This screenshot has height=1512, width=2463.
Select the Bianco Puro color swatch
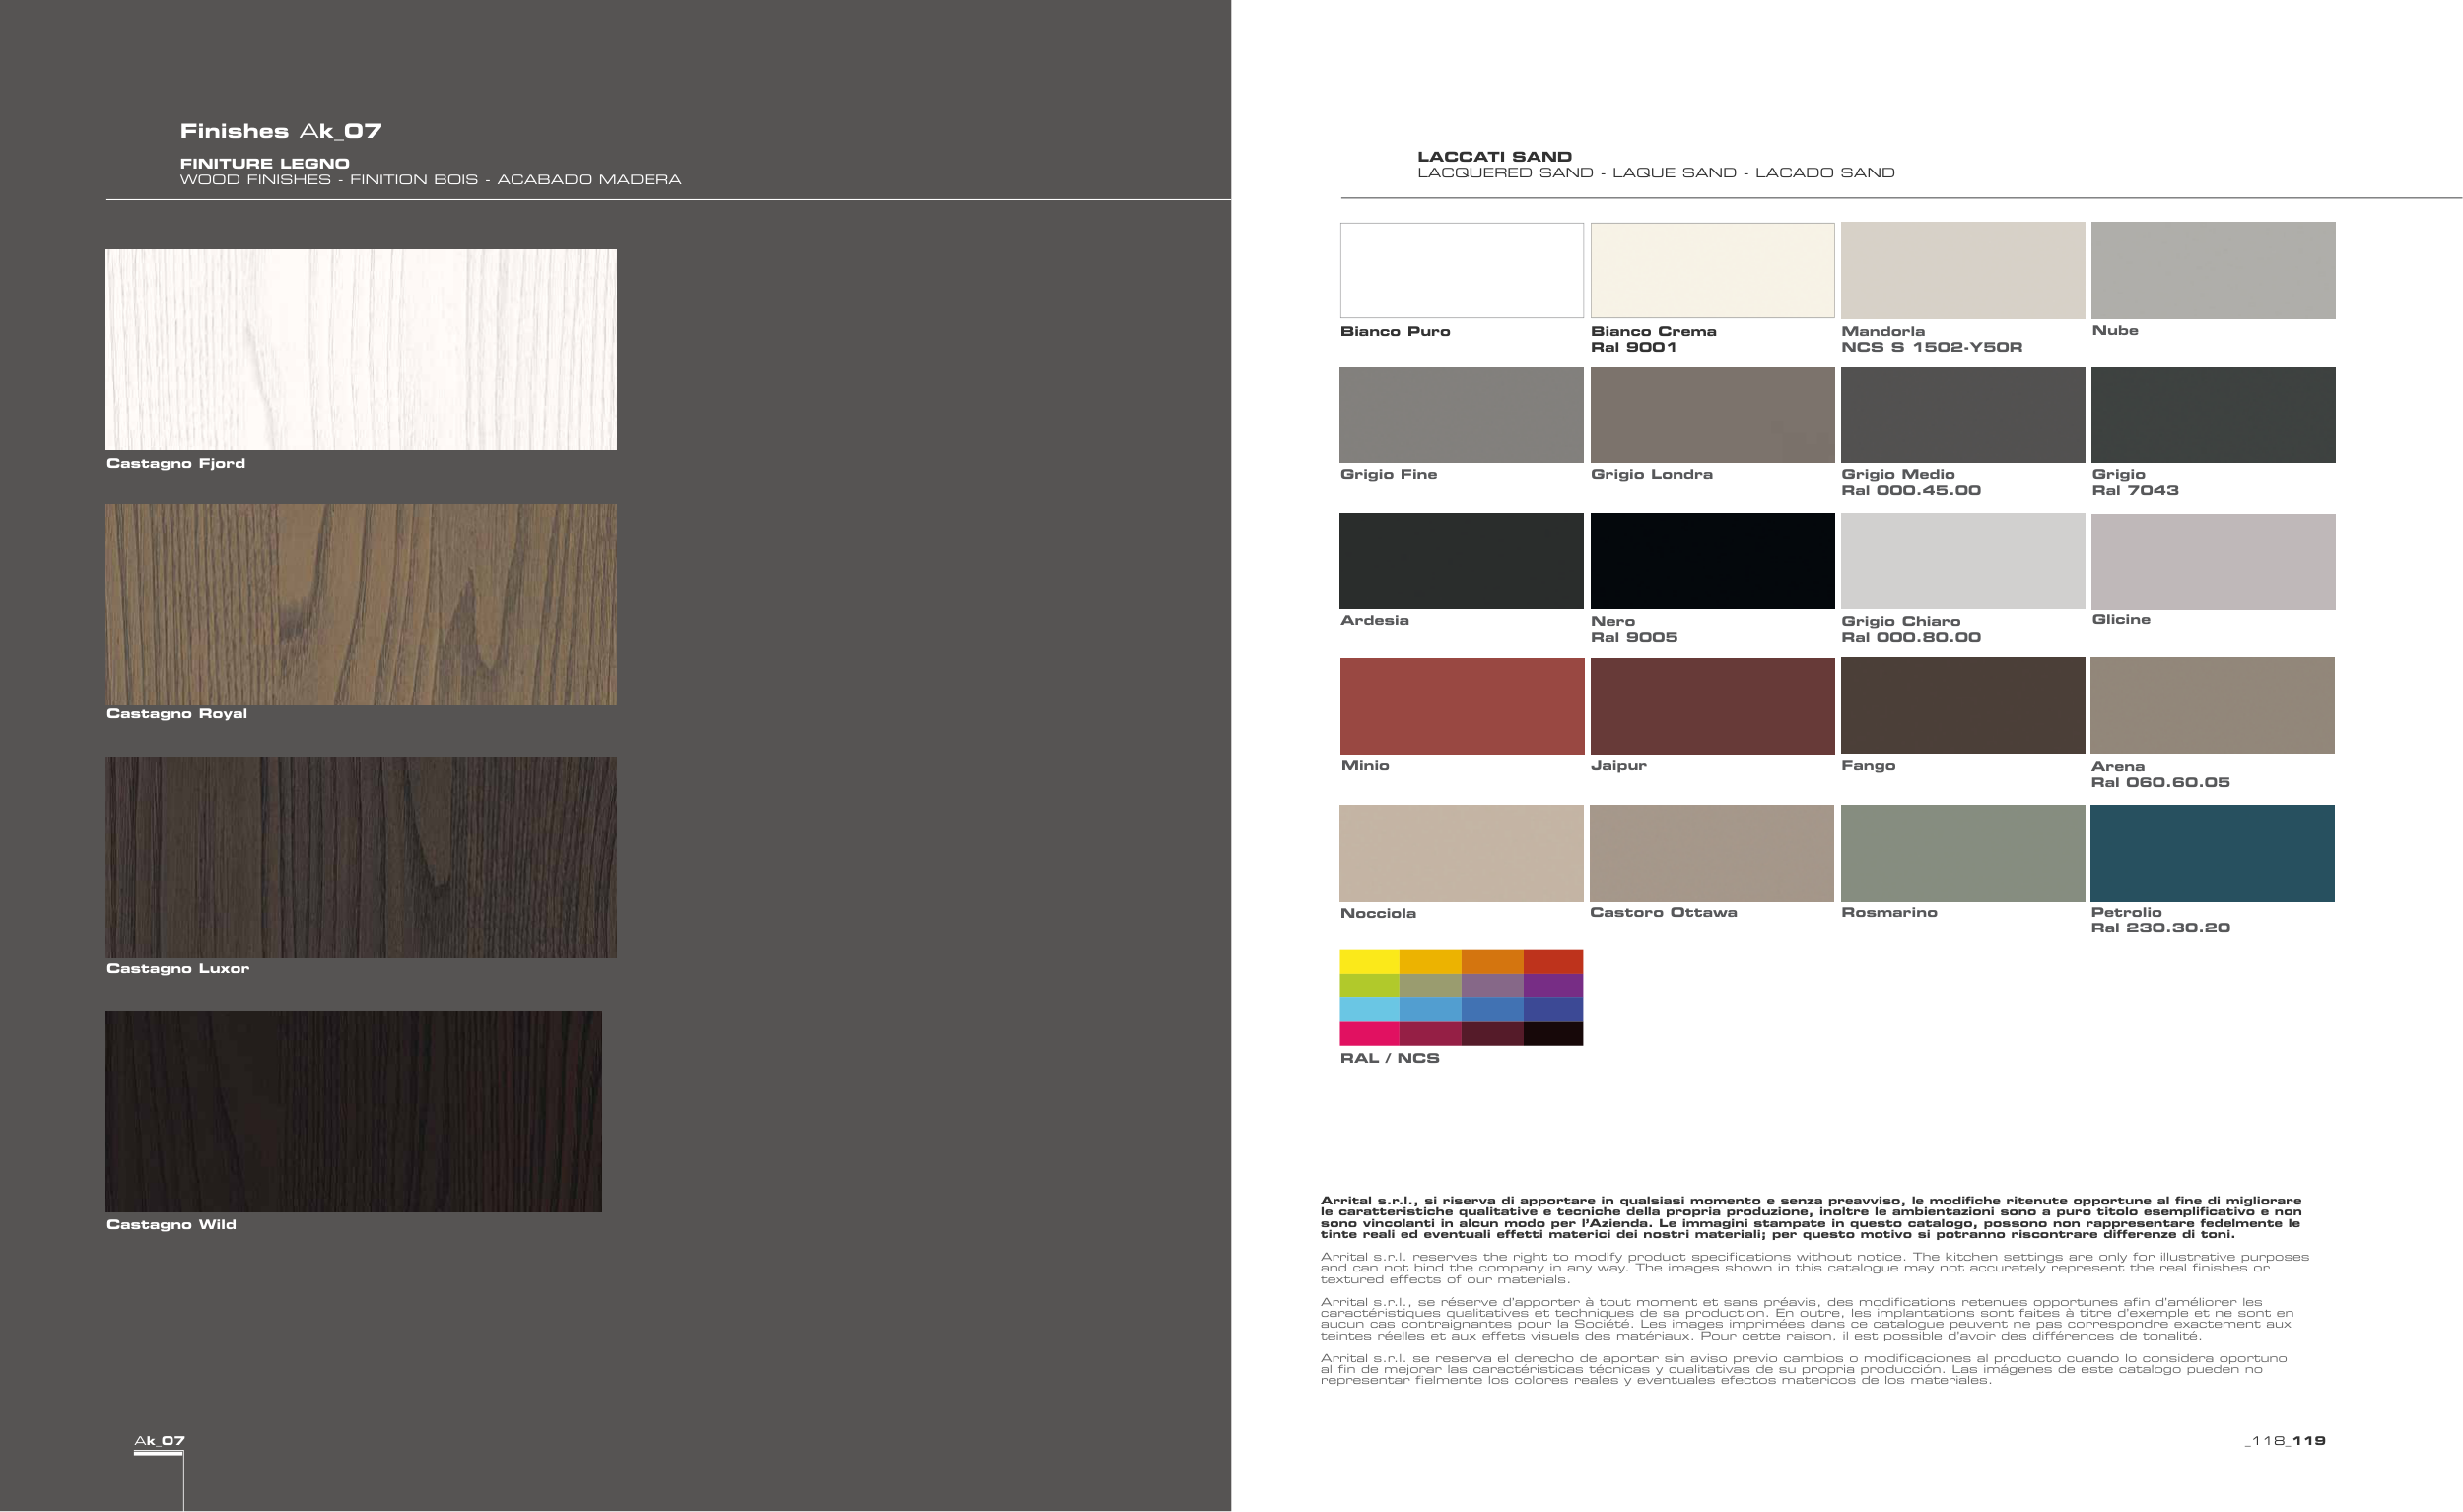click(x=1461, y=270)
